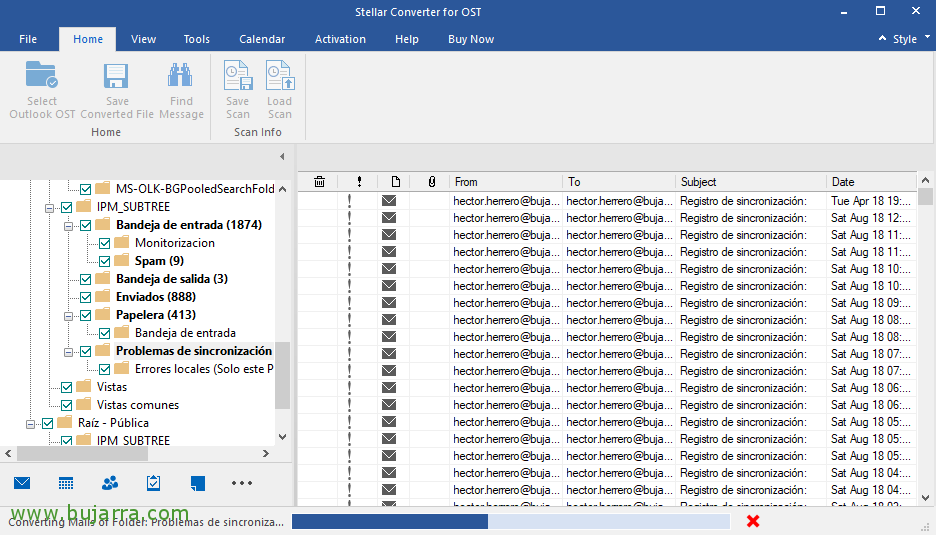Collapse the Bandeja de entrada (1874) node
The height and width of the screenshot is (535, 936).
click(70, 225)
